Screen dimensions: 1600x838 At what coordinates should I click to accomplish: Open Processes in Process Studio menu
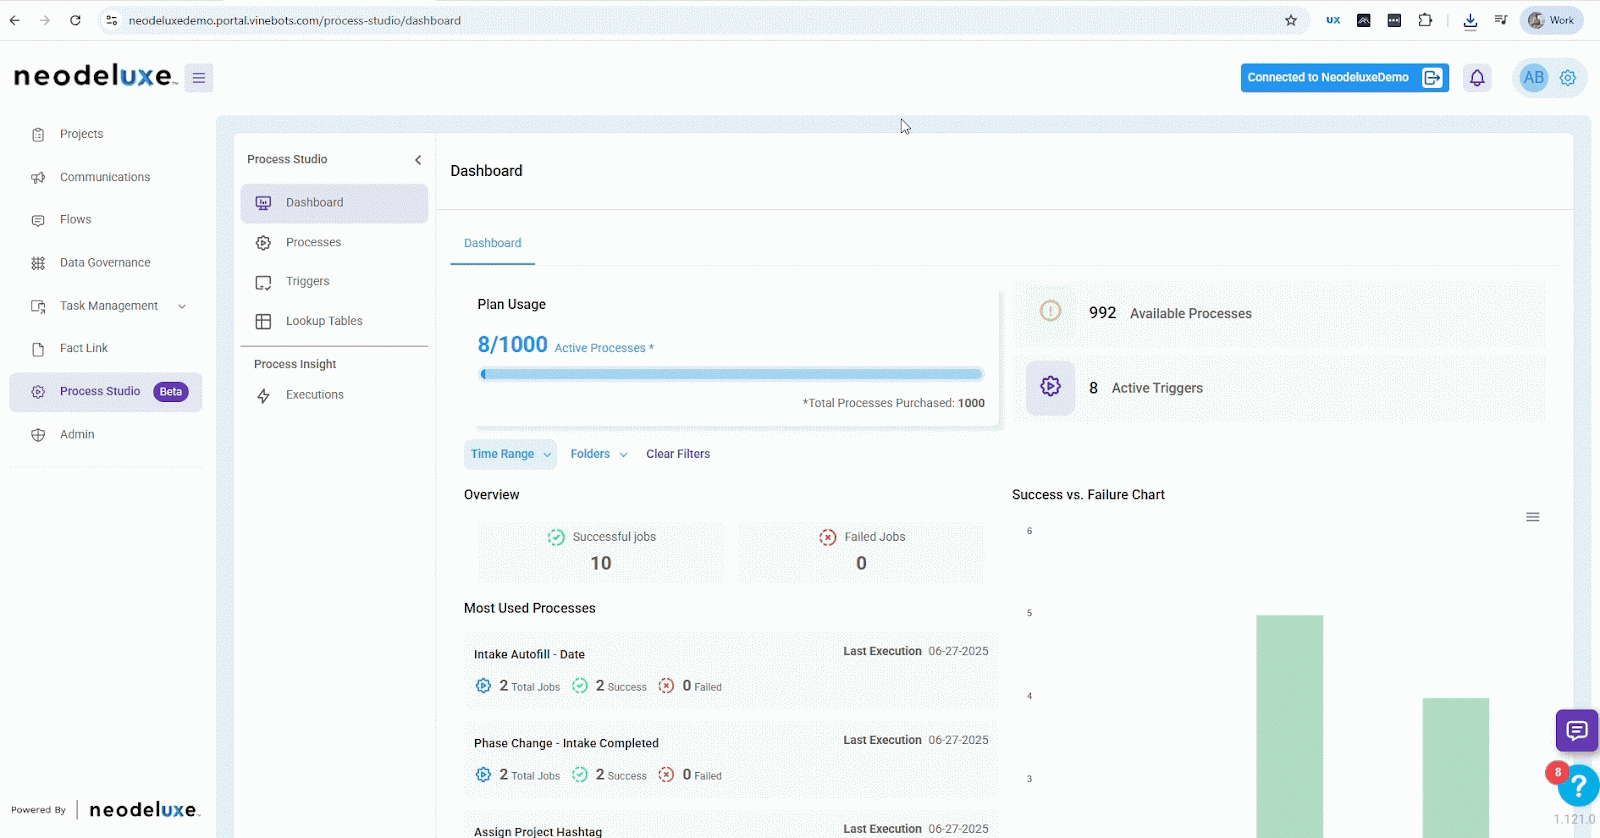pyautogui.click(x=313, y=243)
